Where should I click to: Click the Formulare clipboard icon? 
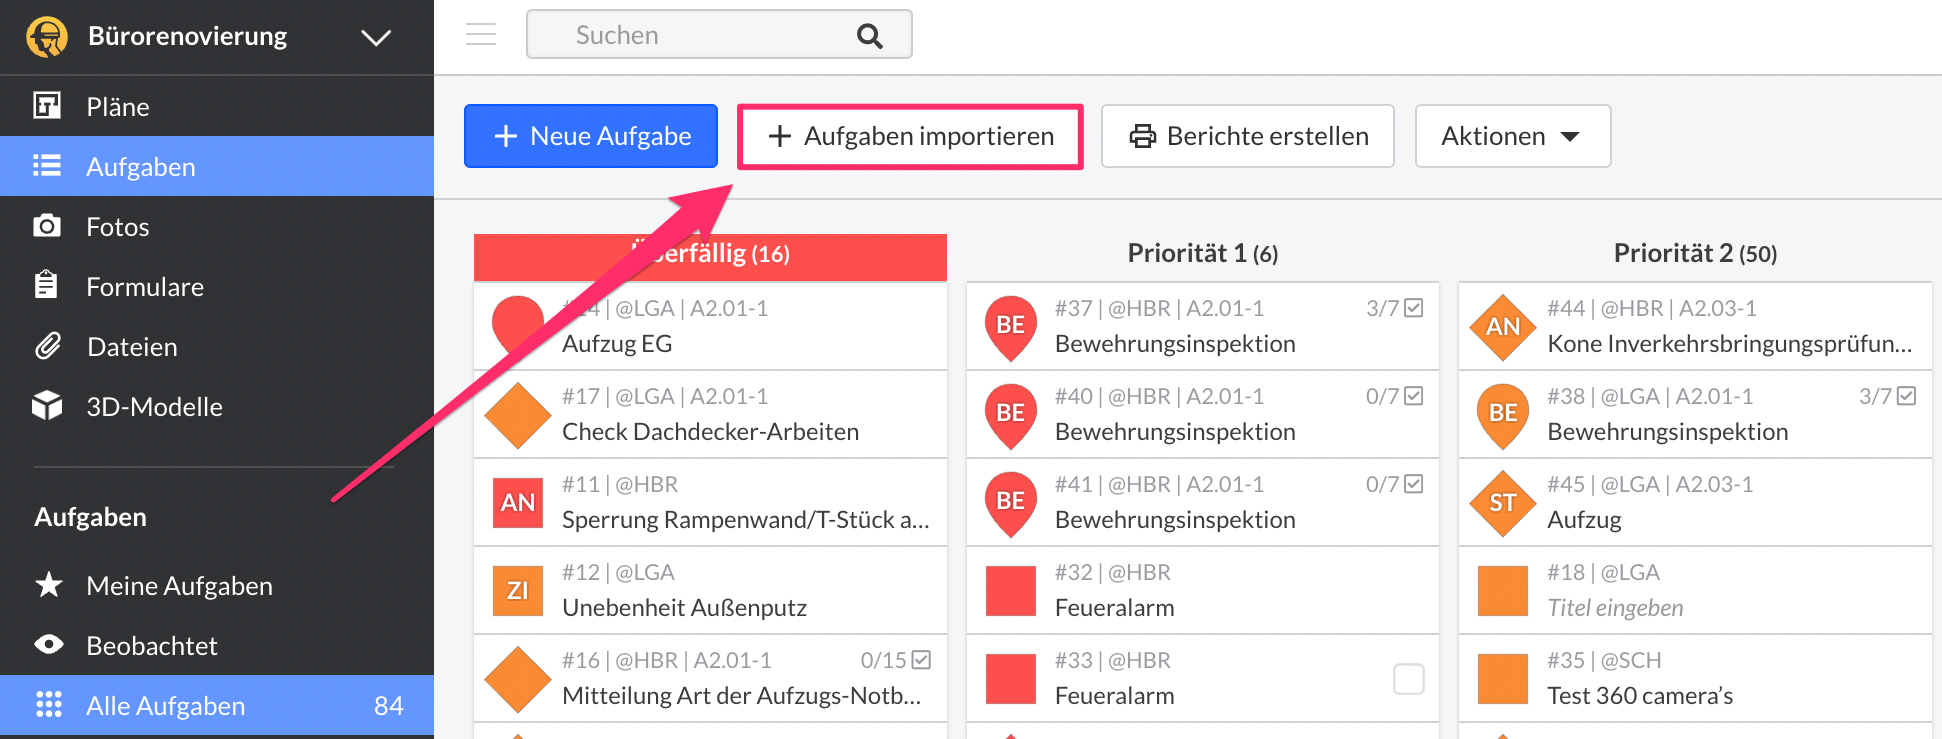[x=46, y=286]
